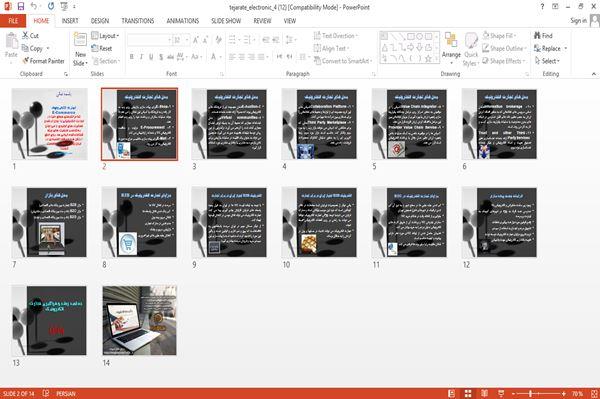This screenshot has height=399, width=600.
Task: Click PERSIAN language indicator in status bar
Action: [66, 394]
